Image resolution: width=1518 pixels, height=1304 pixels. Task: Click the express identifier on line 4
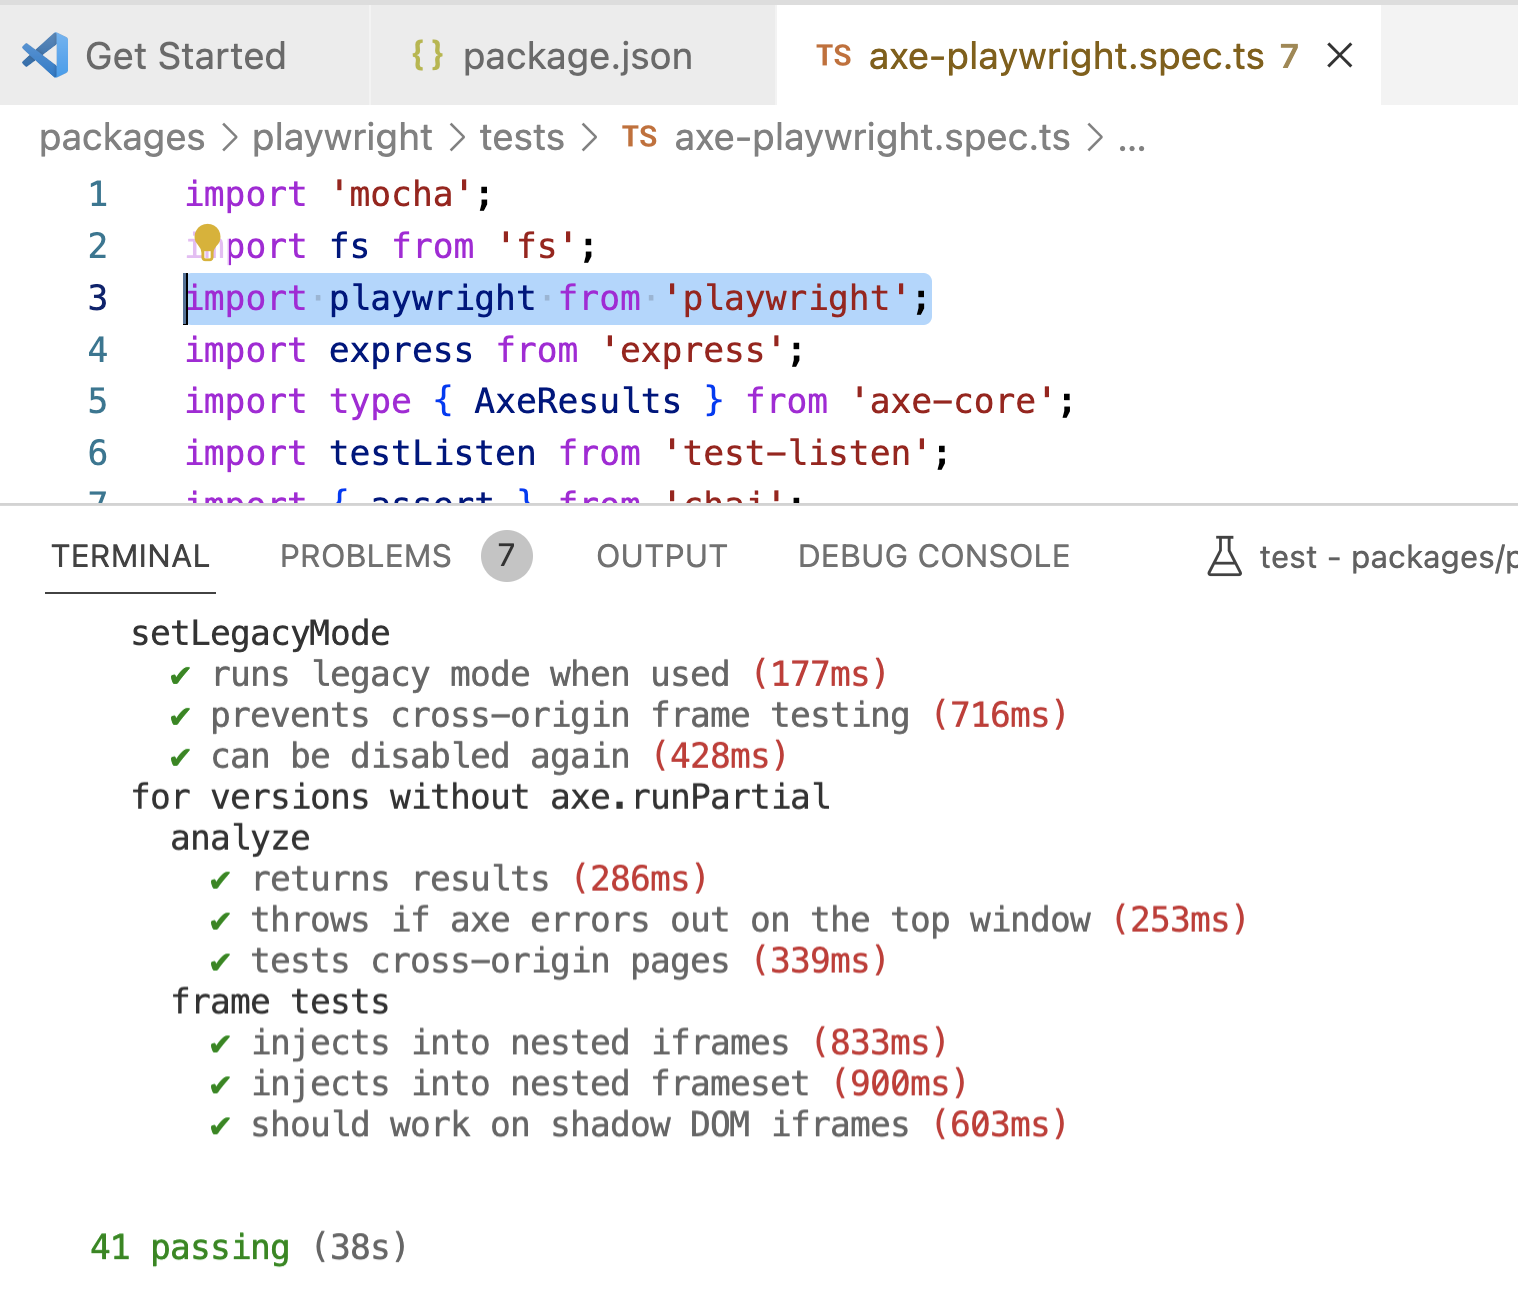pos(401,350)
